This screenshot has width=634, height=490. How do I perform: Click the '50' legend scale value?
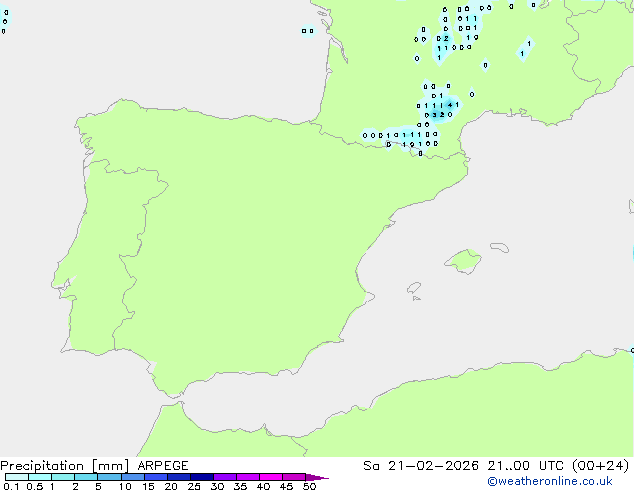309,486
